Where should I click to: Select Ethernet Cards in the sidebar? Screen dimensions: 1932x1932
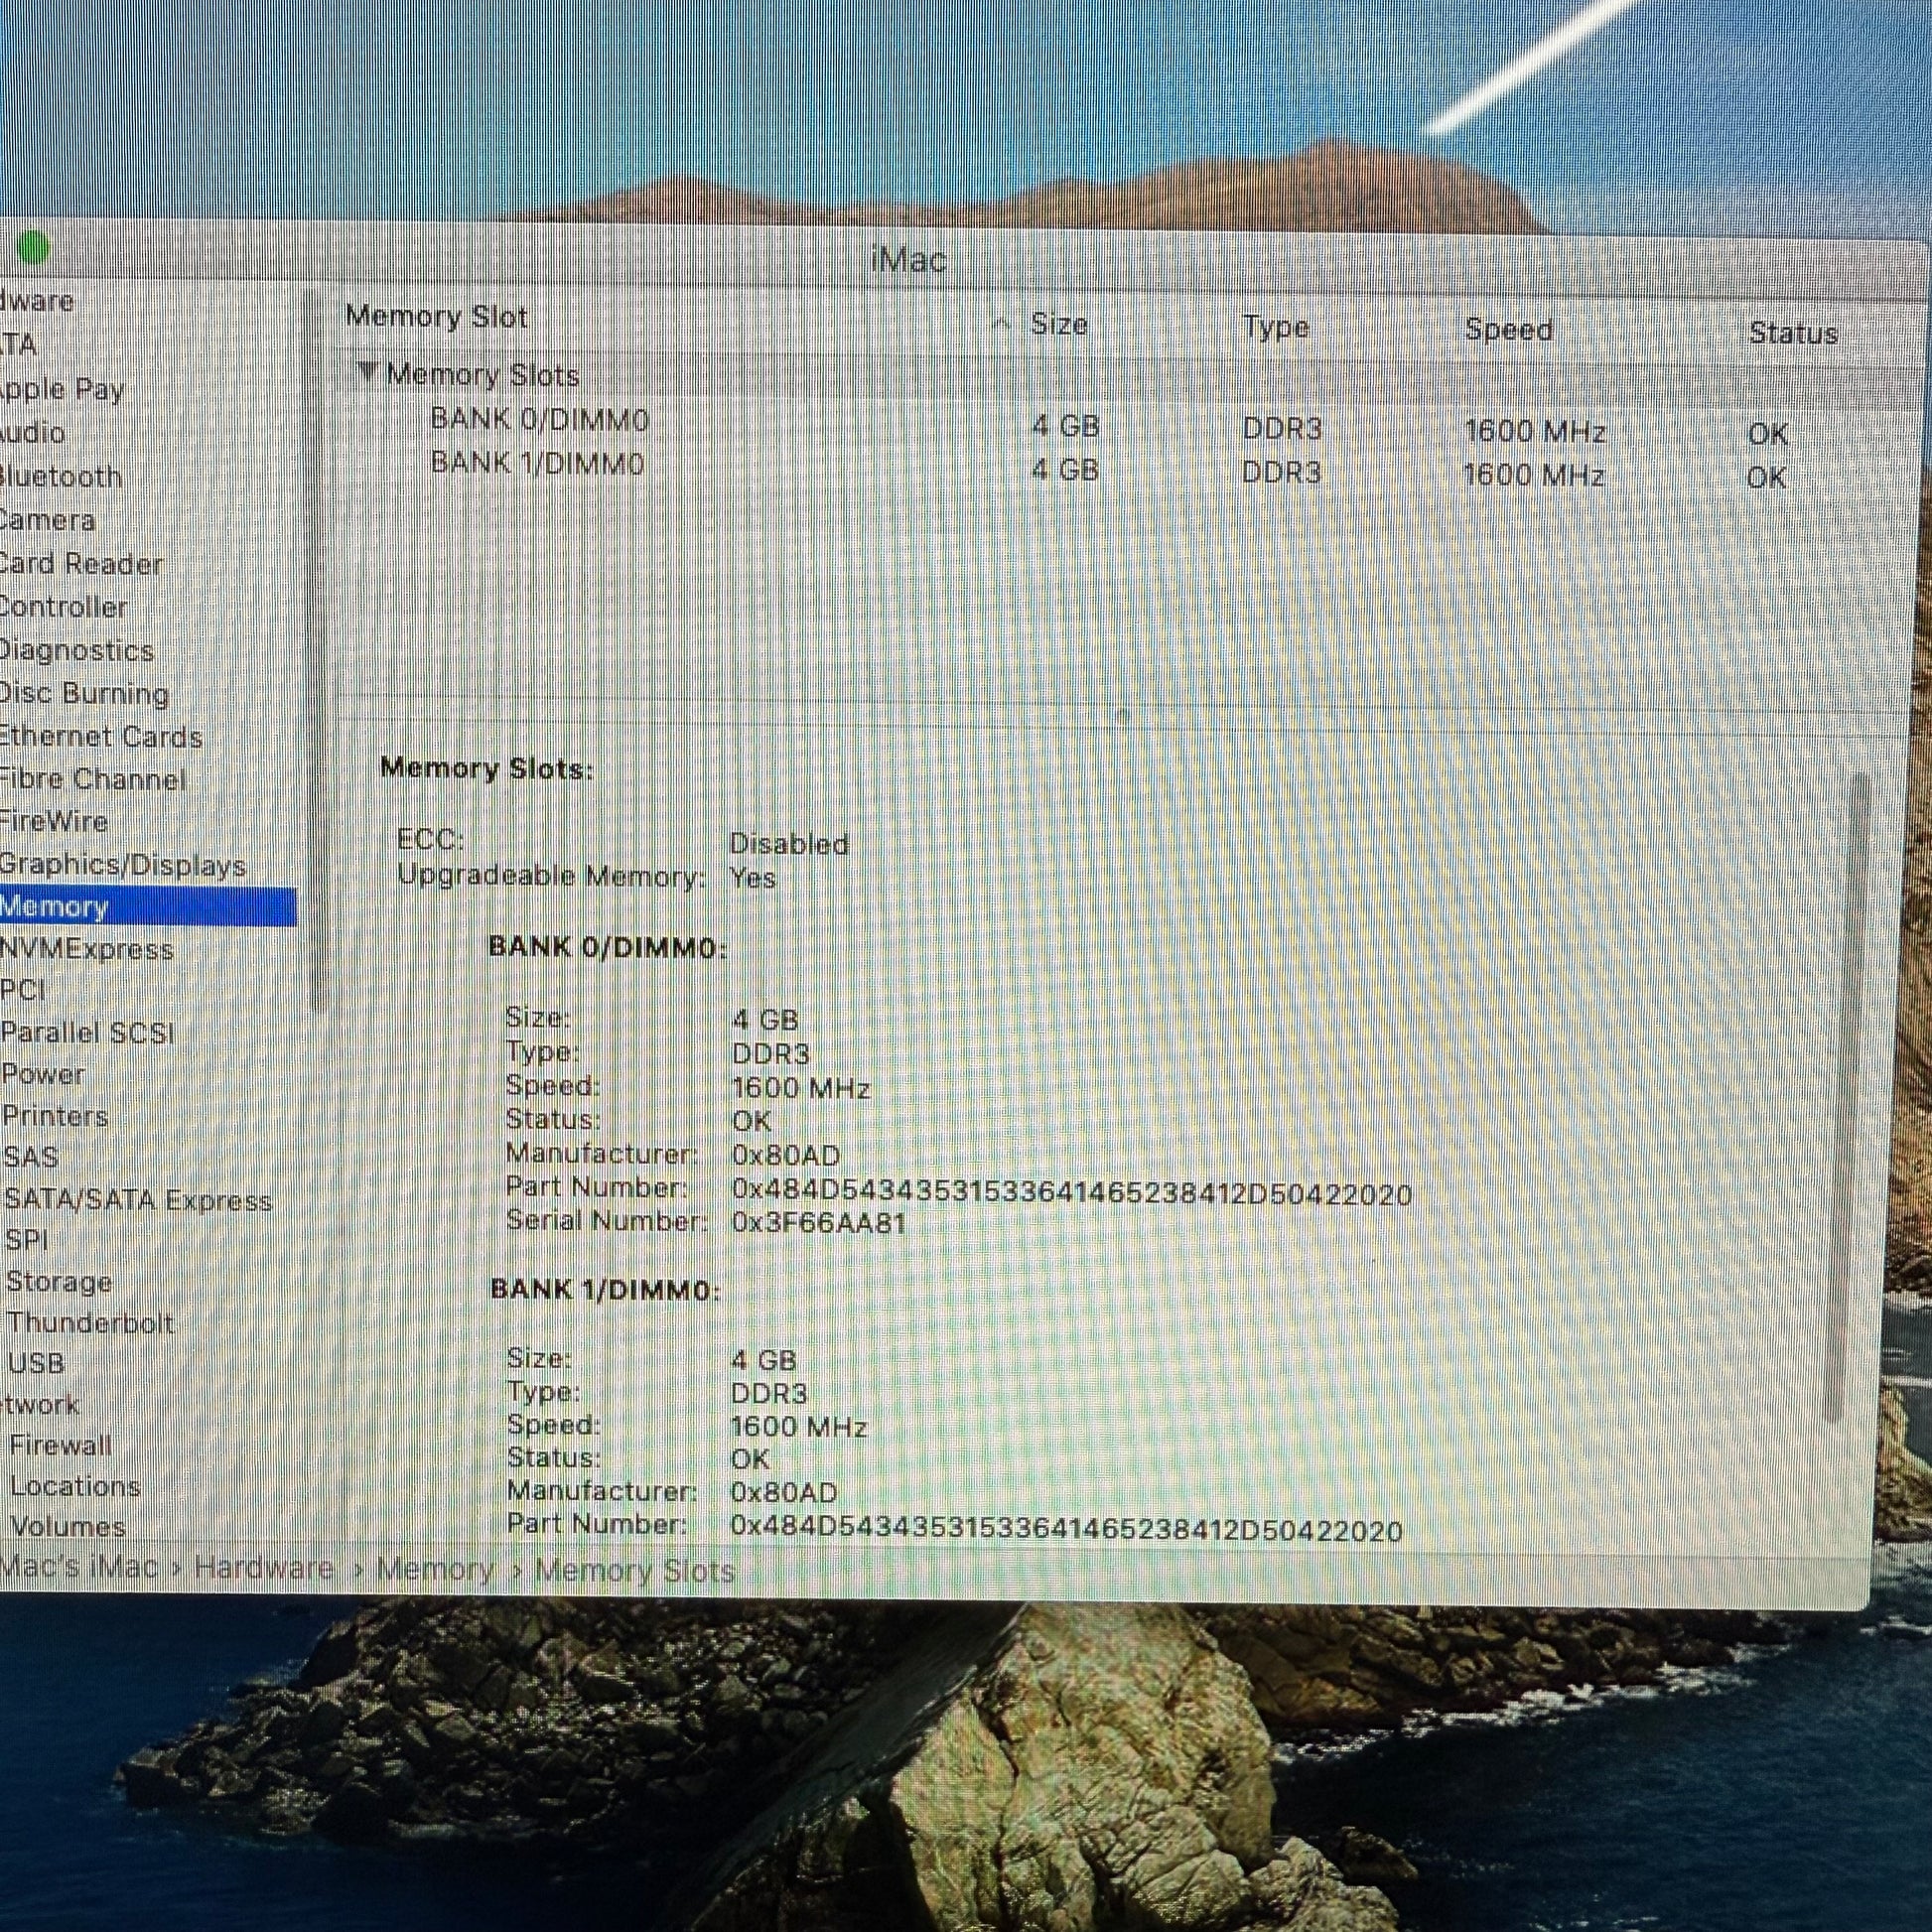click(101, 737)
